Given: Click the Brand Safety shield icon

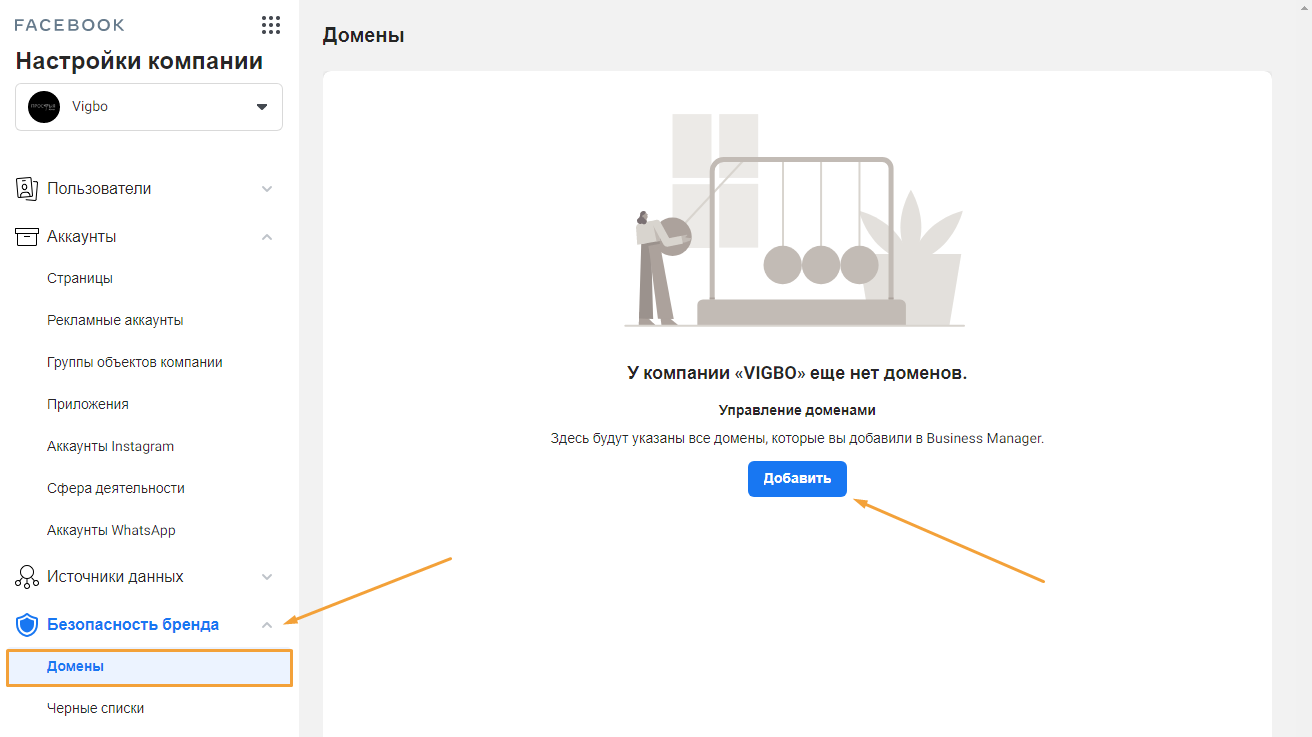Looking at the screenshot, I should coord(27,625).
